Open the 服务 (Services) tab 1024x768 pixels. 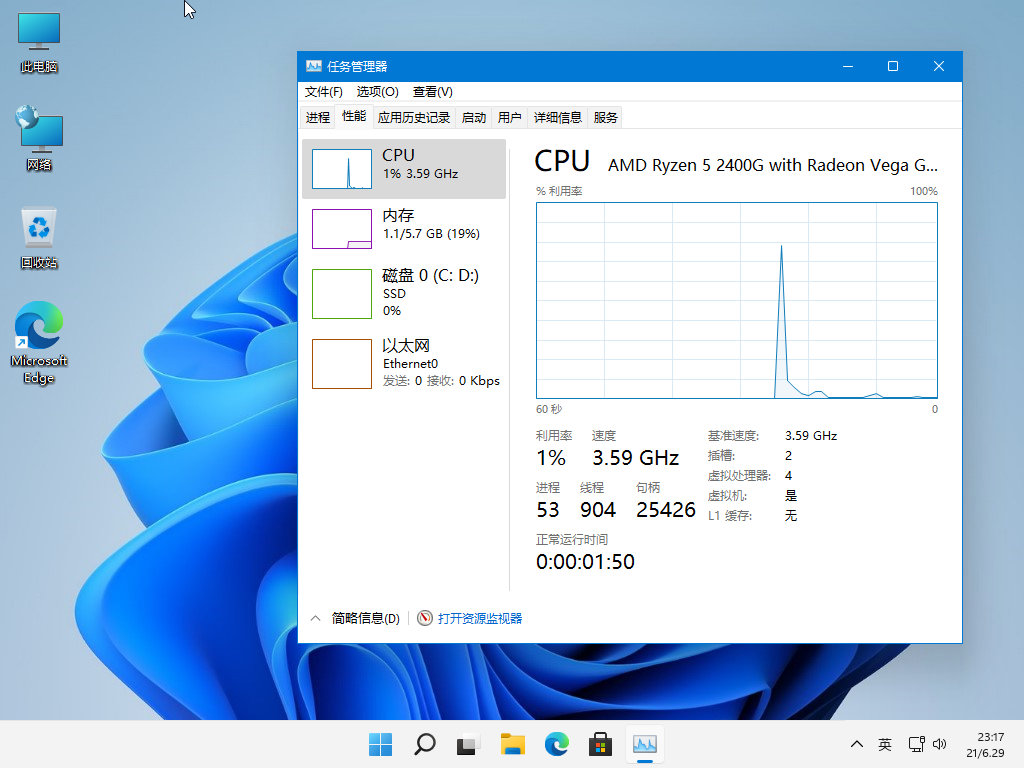pyautogui.click(x=604, y=116)
